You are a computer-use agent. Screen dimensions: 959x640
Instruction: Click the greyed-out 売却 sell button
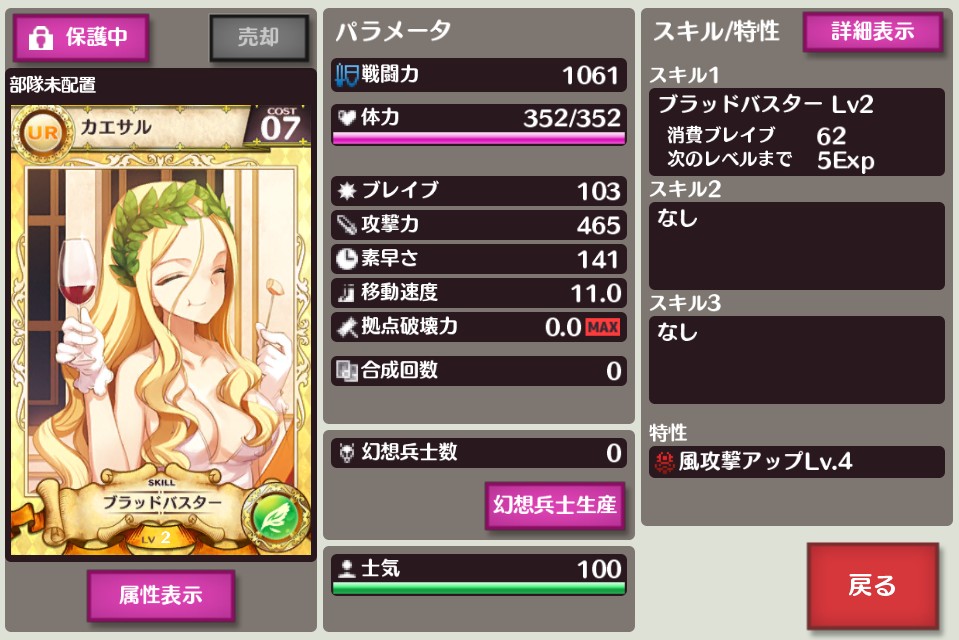coord(259,38)
